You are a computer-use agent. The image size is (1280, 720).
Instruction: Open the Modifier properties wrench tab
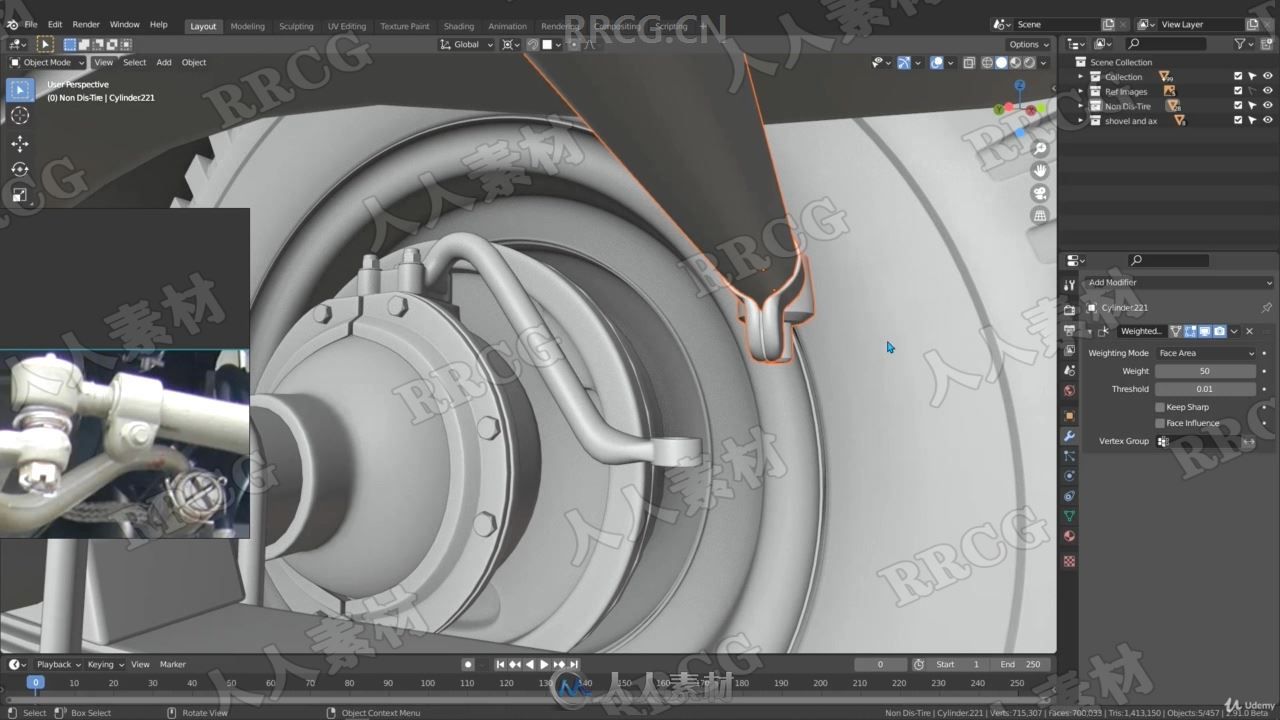point(1069,436)
